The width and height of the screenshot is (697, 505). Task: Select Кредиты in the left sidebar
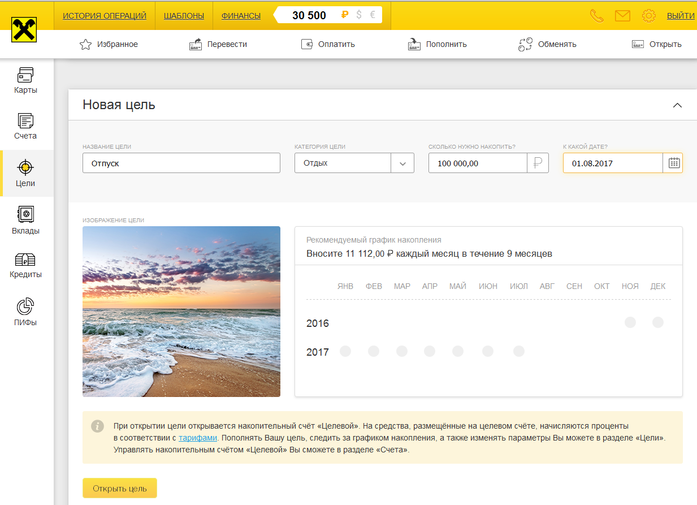(26, 266)
